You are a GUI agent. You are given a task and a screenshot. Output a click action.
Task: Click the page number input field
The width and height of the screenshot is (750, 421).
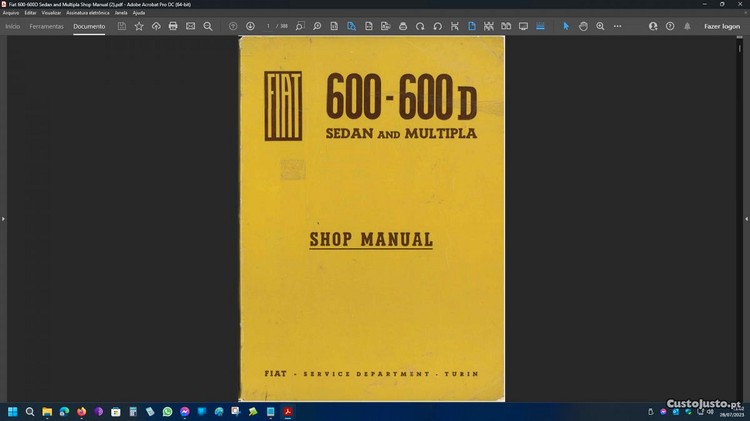(x=268, y=26)
